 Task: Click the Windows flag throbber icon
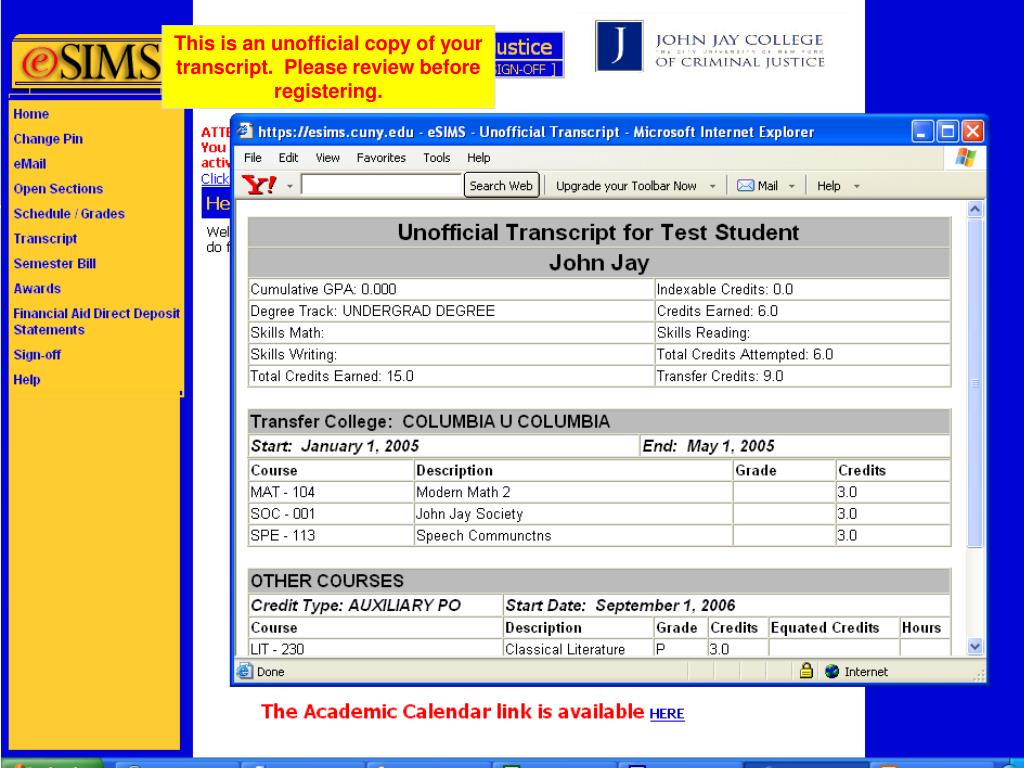coord(965,157)
